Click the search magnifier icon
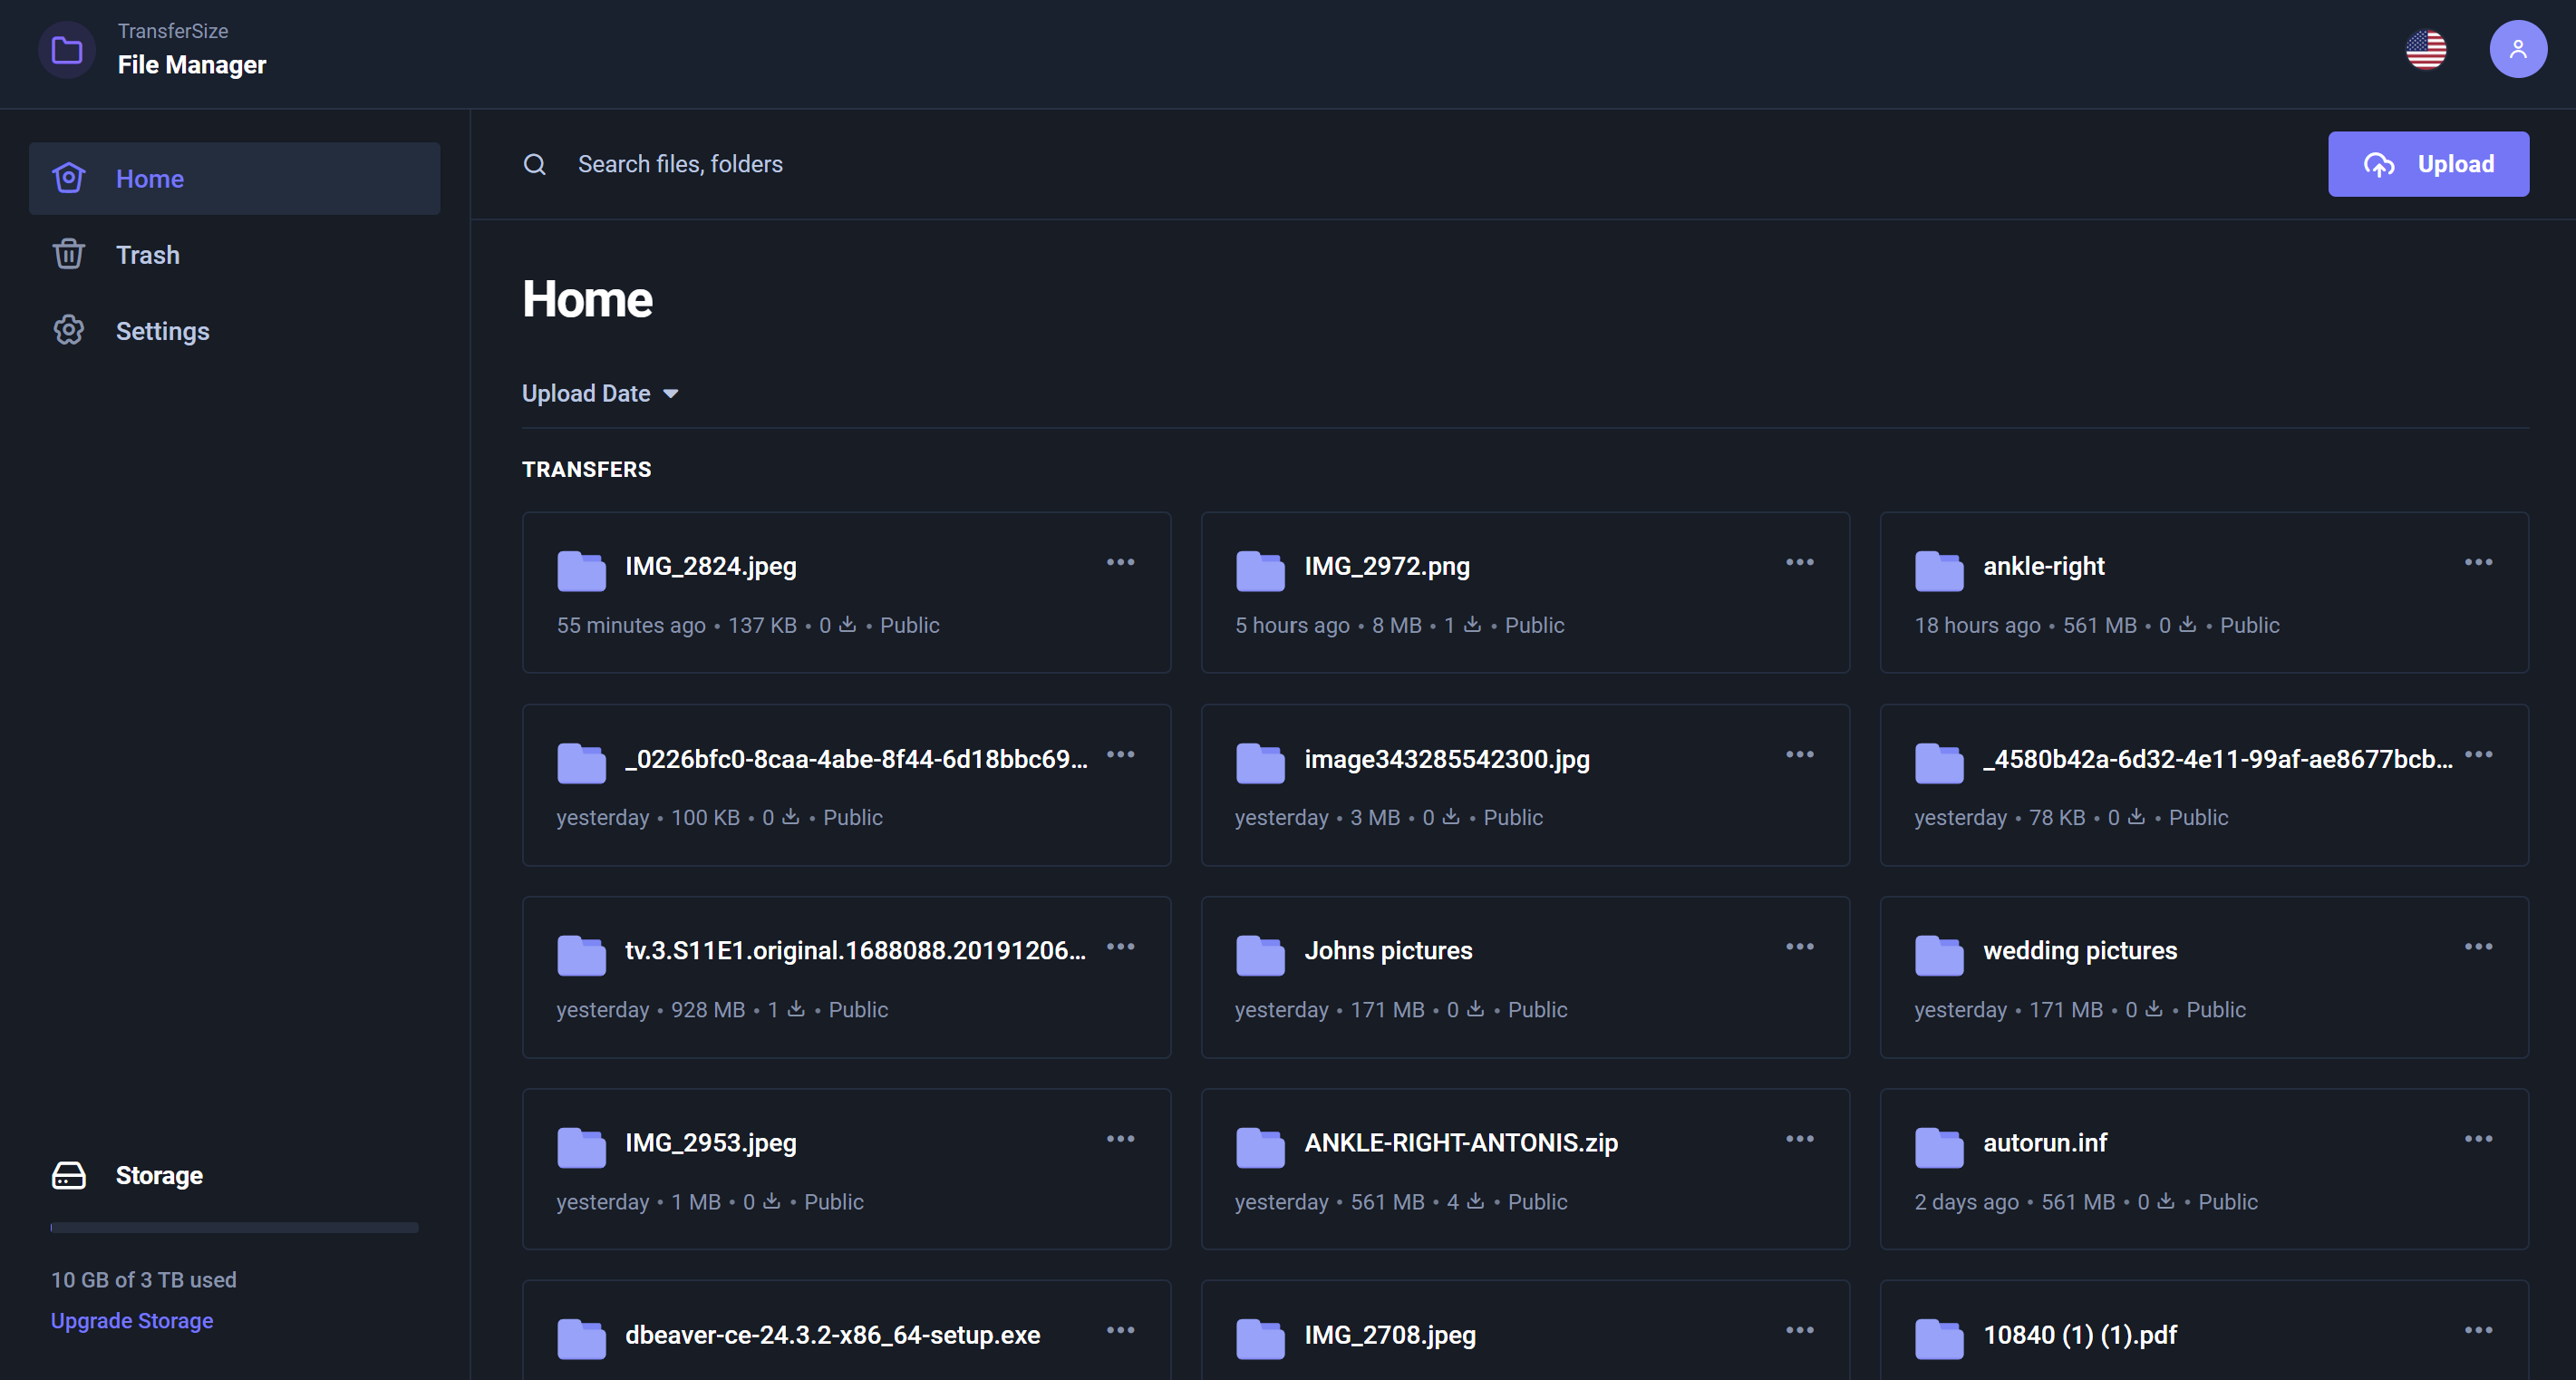 click(x=535, y=164)
